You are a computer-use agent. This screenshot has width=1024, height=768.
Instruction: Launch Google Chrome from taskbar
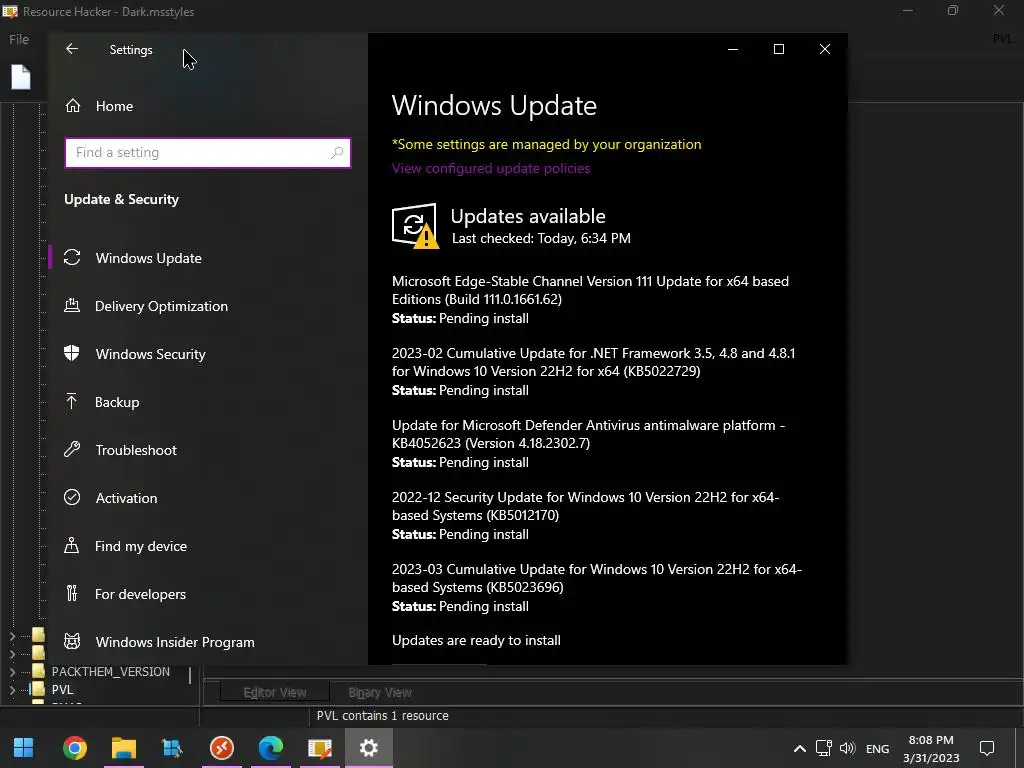pos(74,748)
